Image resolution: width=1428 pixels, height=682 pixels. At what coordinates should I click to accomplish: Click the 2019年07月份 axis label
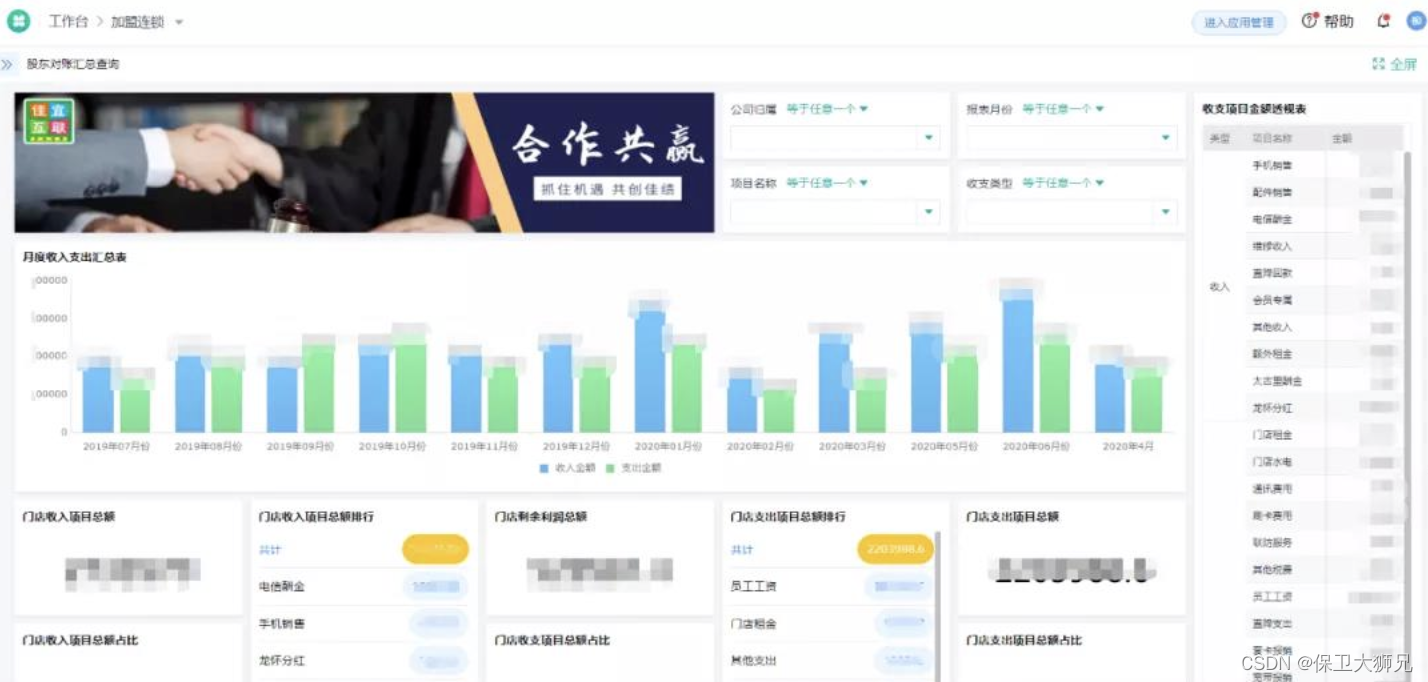(x=116, y=446)
